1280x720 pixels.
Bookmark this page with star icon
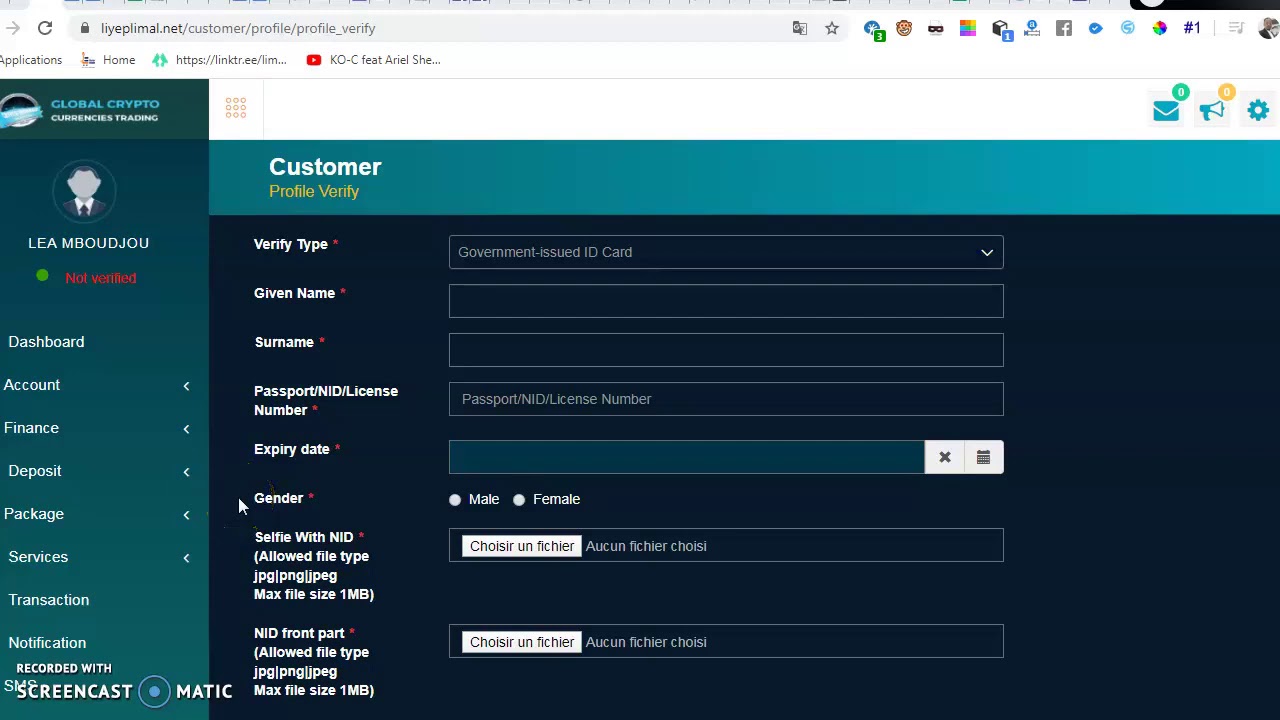pos(832,28)
